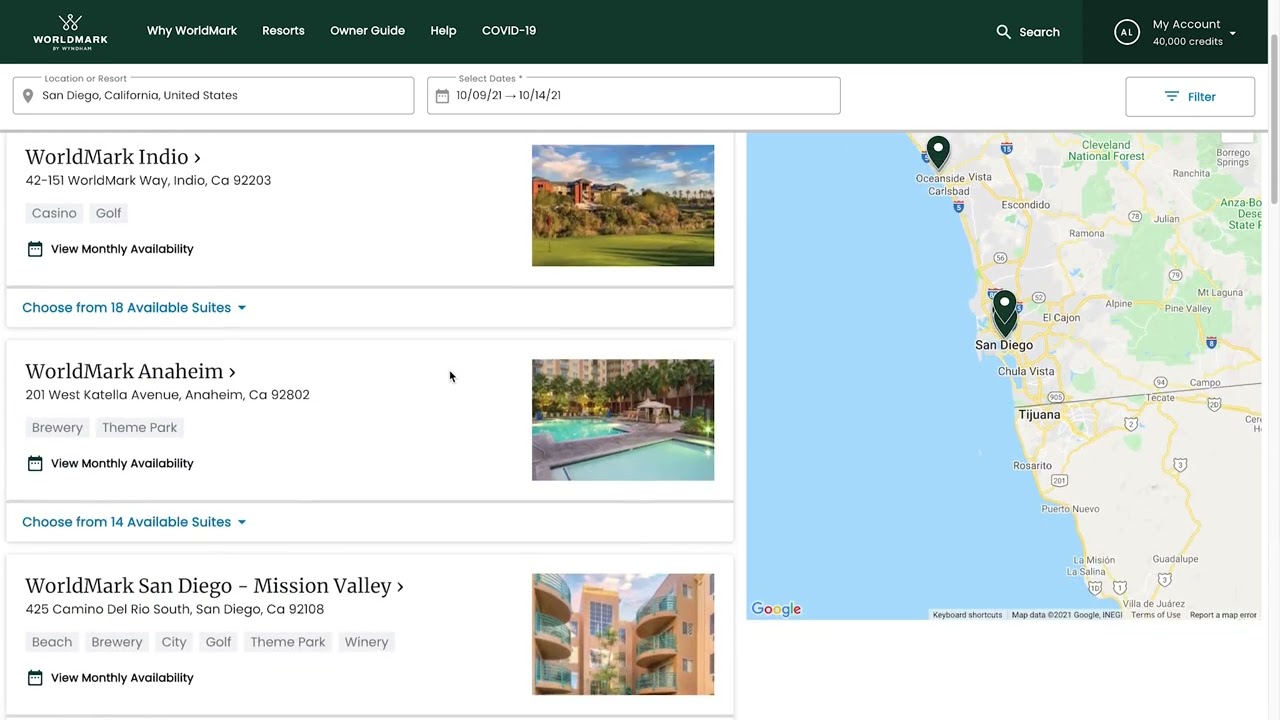Screen dimensions: 1280x720
Task: Click the Escondido label on the map
Action: (1026, 205)
